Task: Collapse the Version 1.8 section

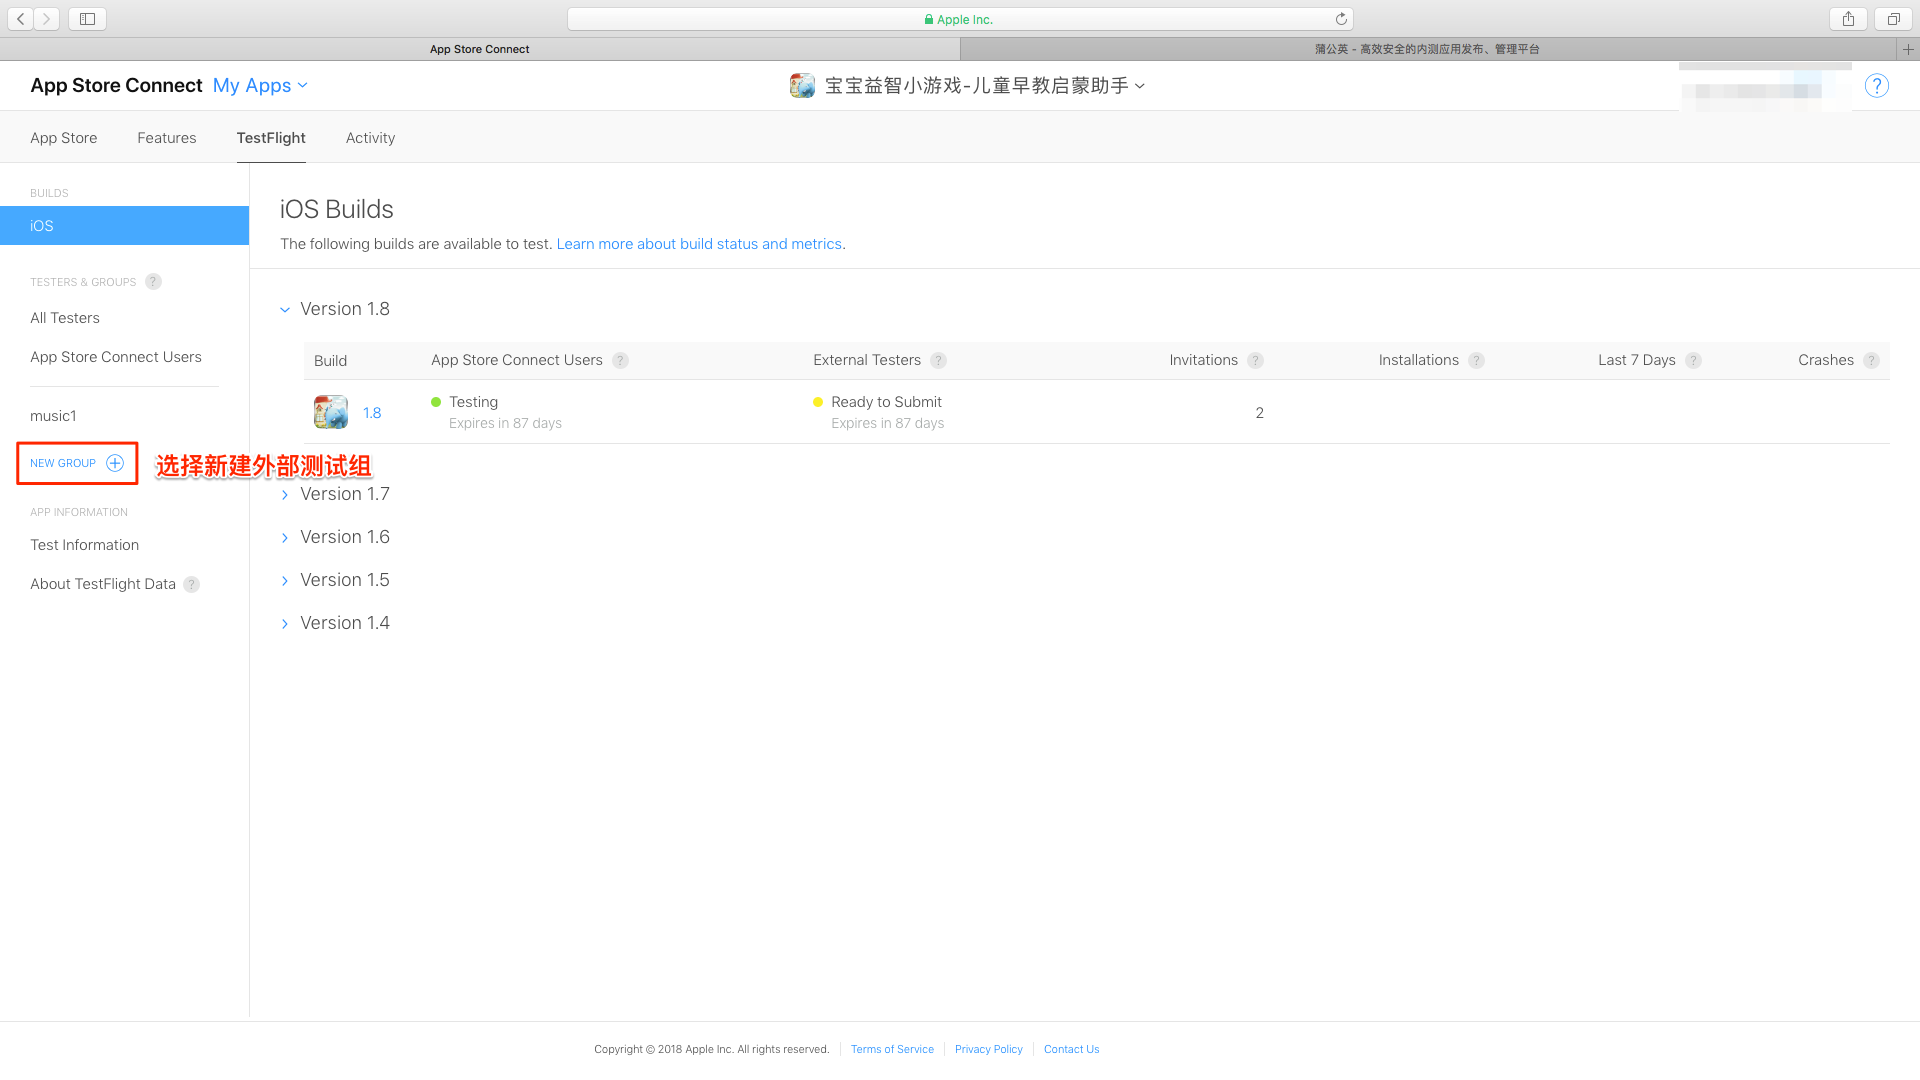Action: pos(285,310)
